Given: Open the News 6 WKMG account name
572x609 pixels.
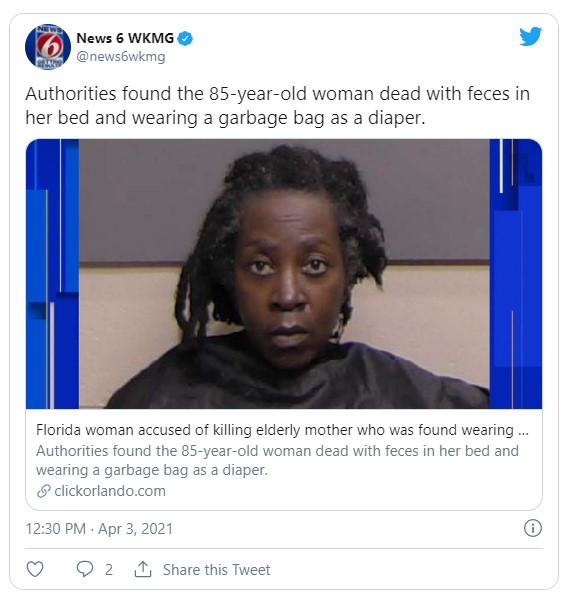Looking at the screenshot, I should pos(125,38).
